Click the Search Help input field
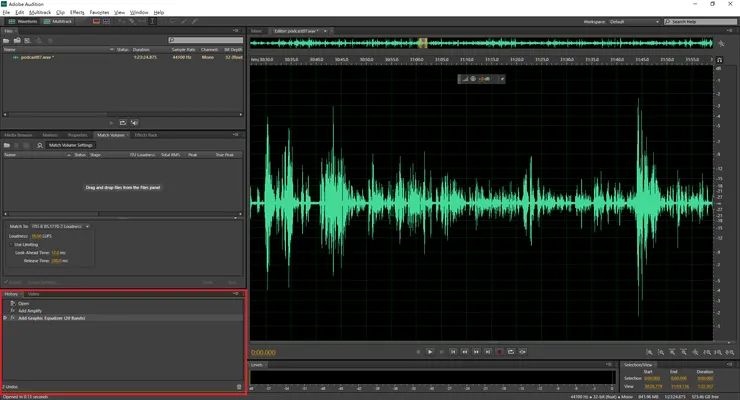 click(698, 20)
